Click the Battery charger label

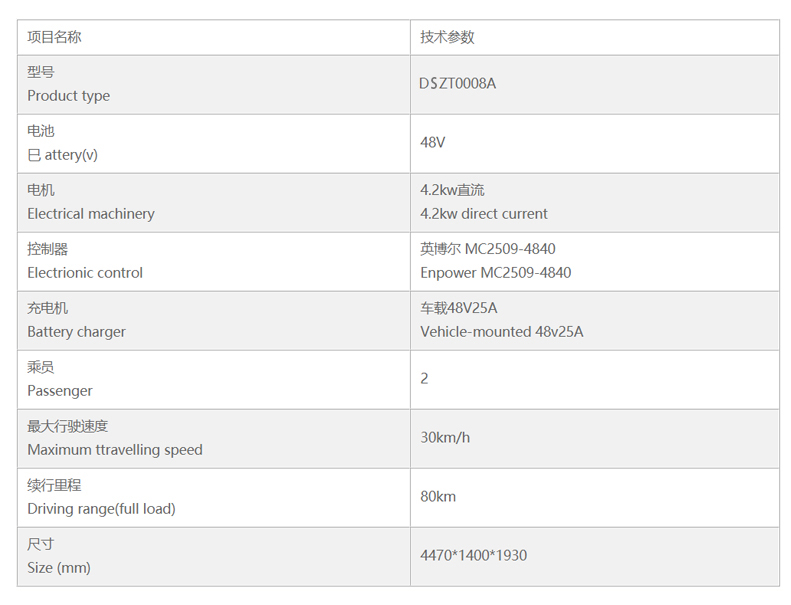click(76, 332)
